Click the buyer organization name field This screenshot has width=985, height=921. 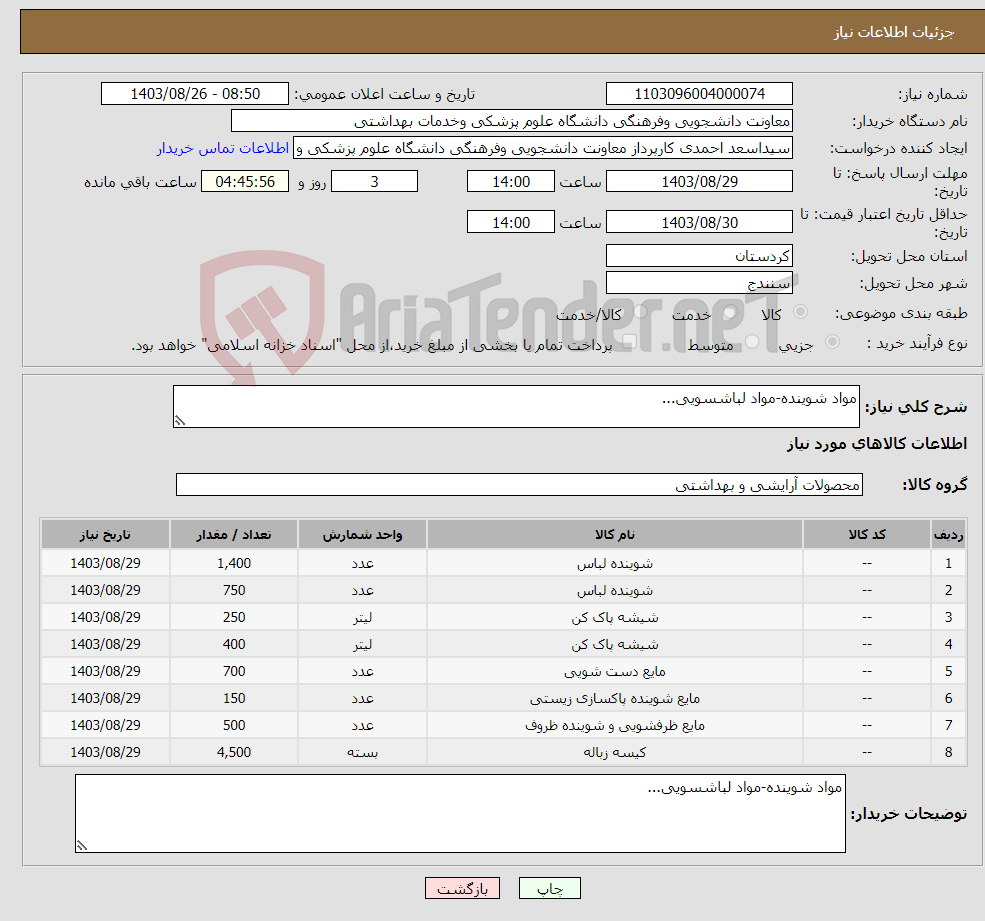tap(512, 121)
